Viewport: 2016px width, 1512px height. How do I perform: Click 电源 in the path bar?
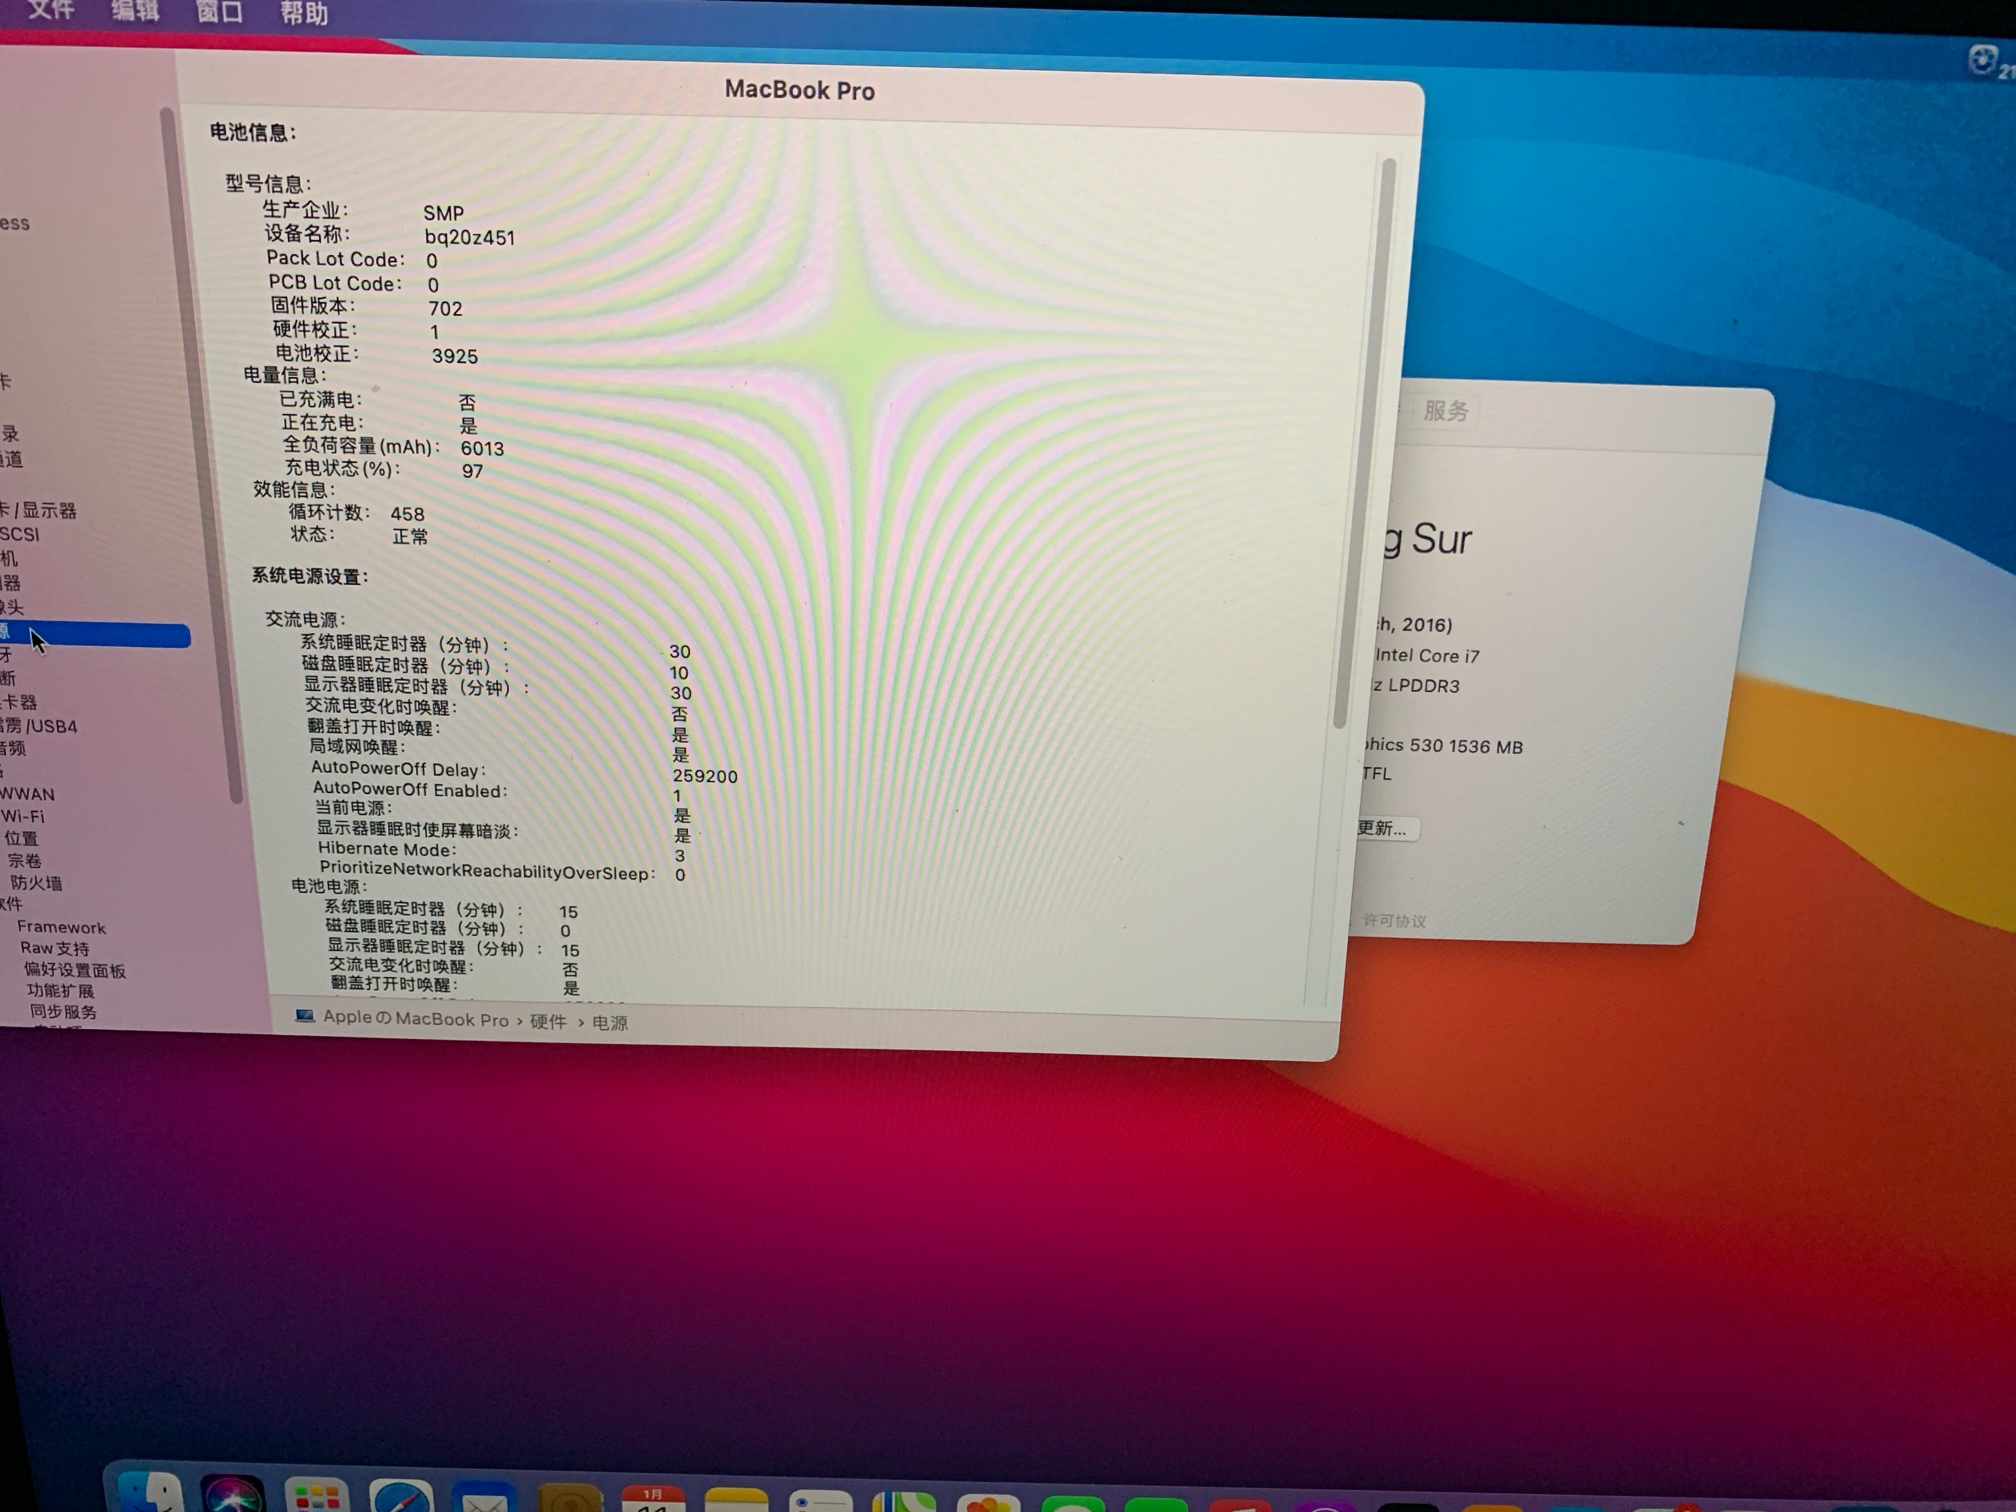point(610,1022)
